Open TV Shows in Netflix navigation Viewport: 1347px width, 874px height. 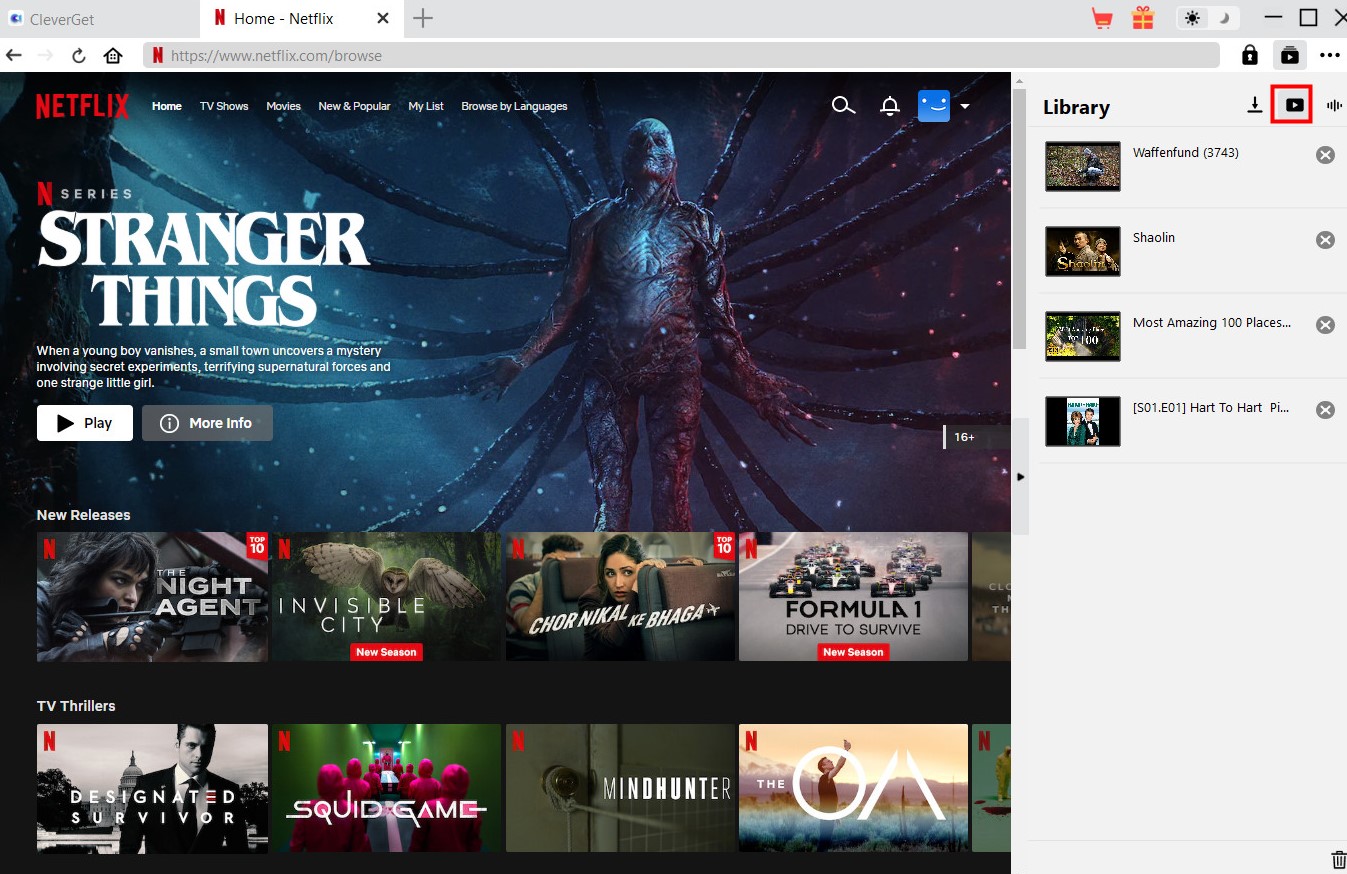[224, 106]
